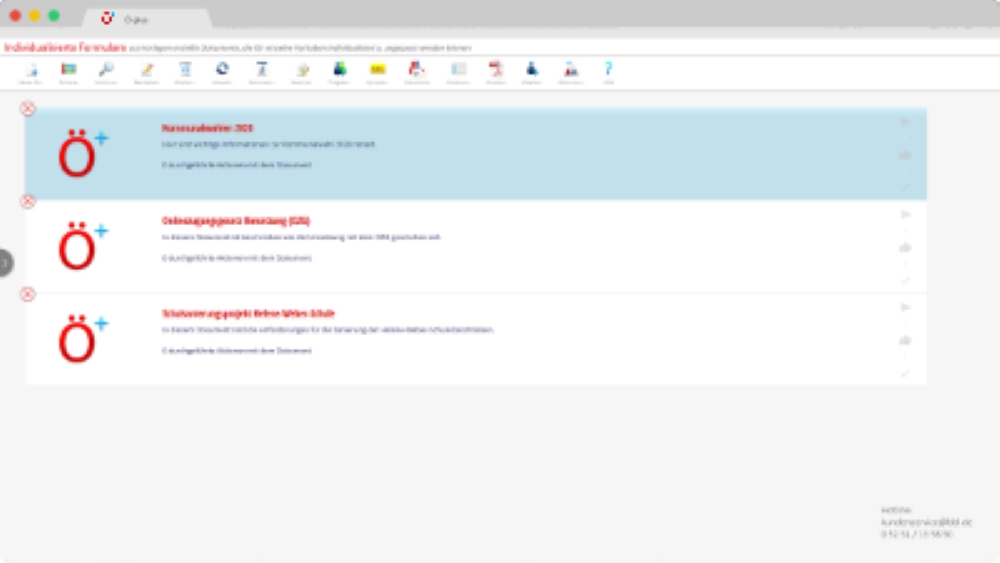1000x563 pixels.
Task: Click the Ö+ logo thumbnail in Schulsanierungsprojekt row
Action: coord(83,339)
